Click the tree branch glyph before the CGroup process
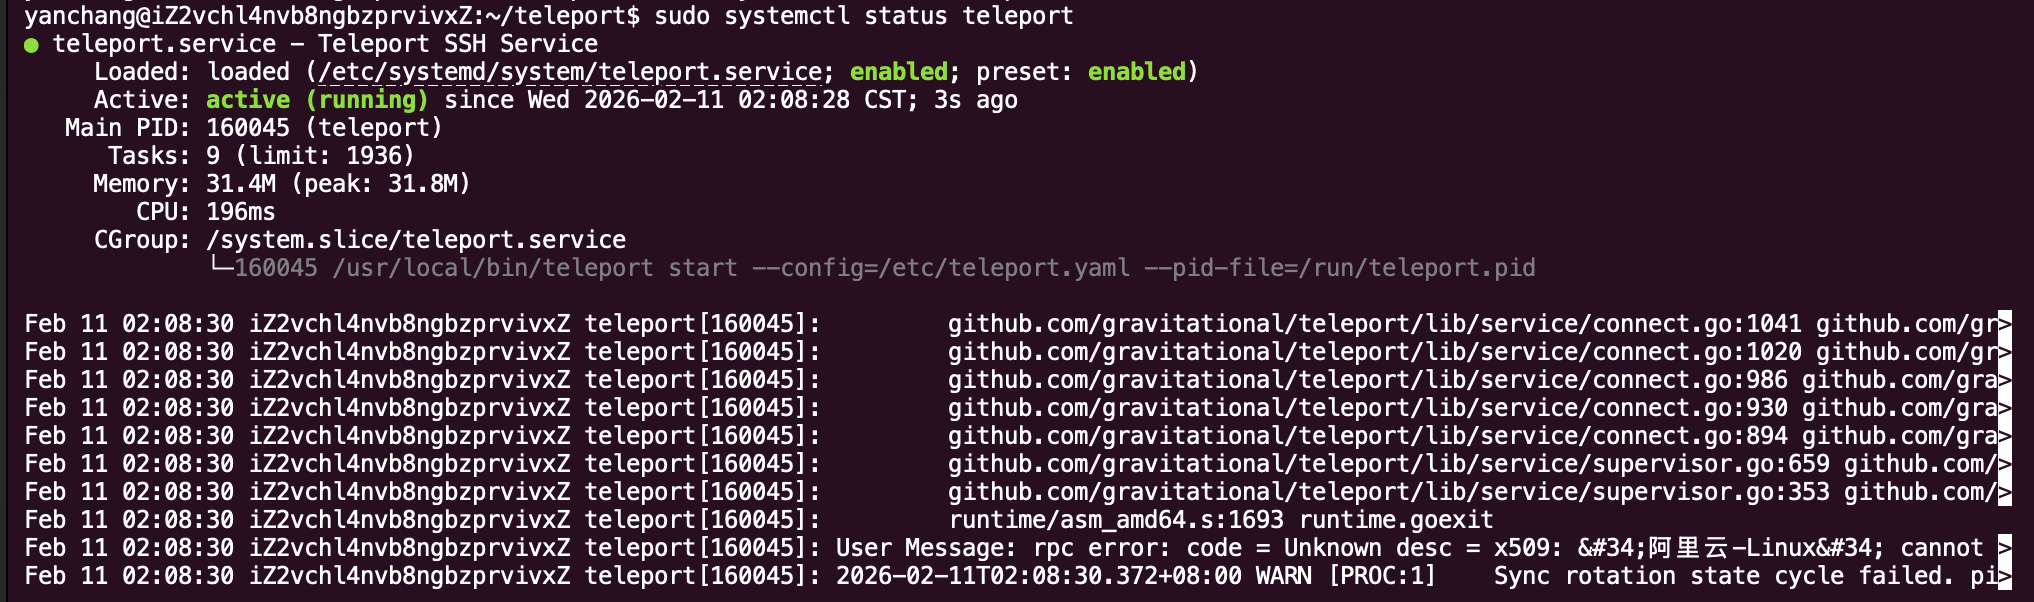The image size is (2034, 602). (x=220, y=266)
